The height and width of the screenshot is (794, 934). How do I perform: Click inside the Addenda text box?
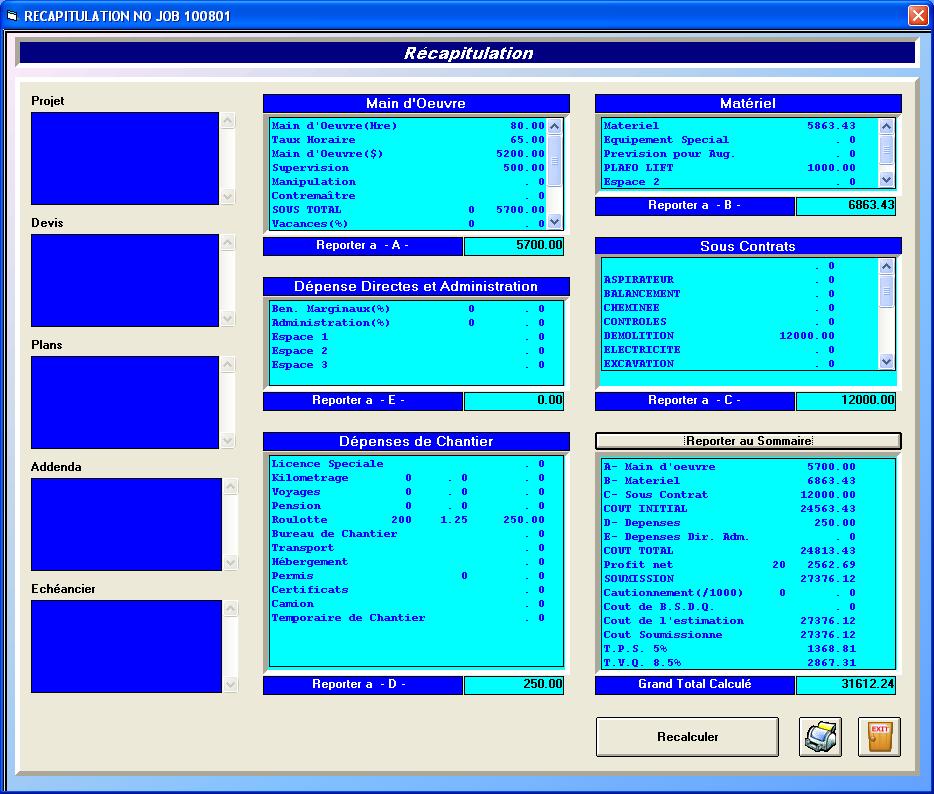pos(125,524)
